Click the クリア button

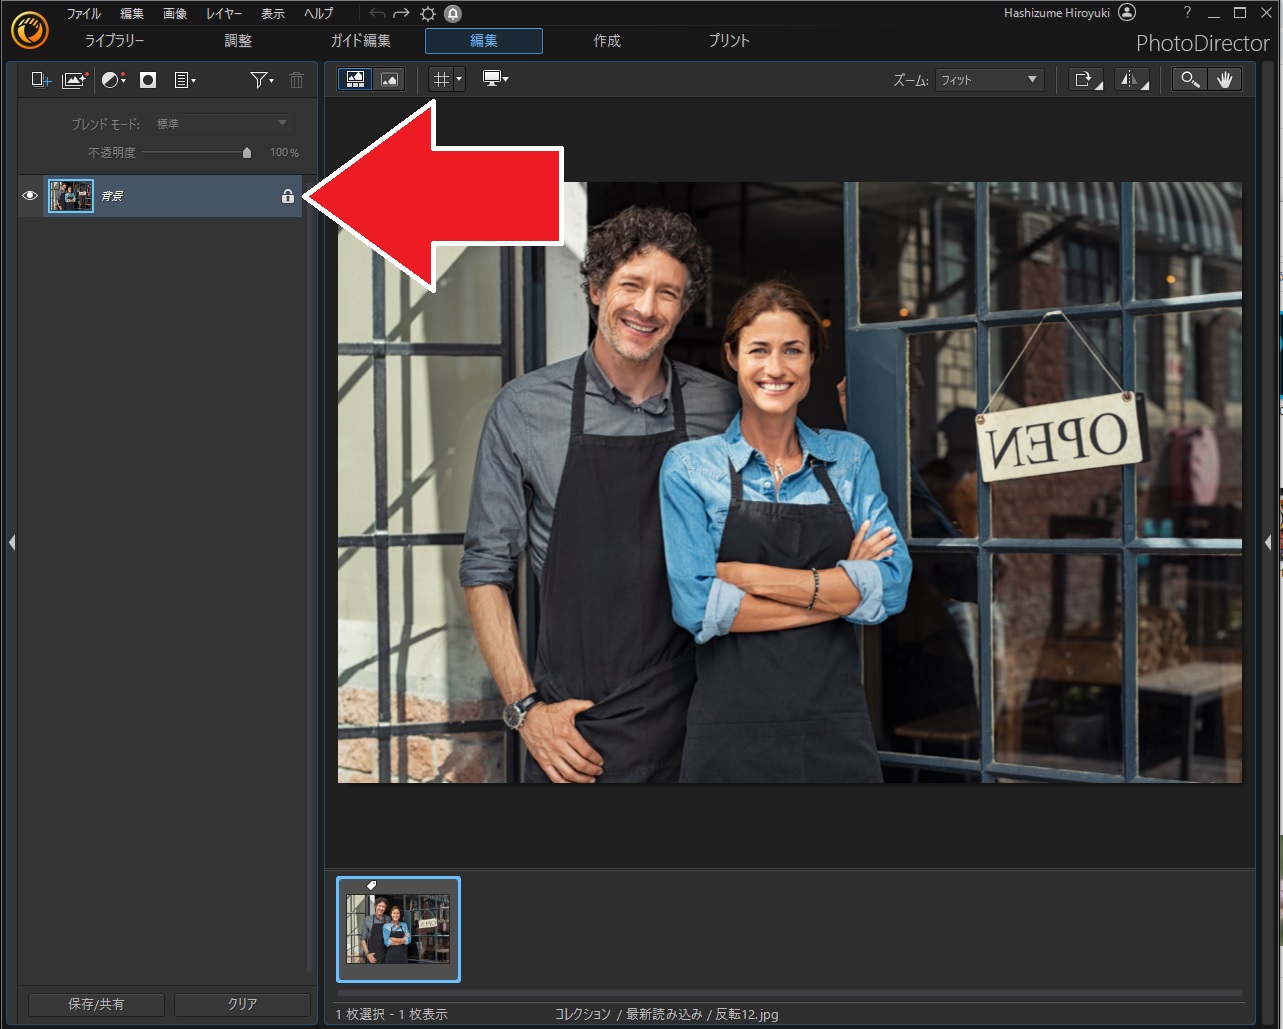242,1004
